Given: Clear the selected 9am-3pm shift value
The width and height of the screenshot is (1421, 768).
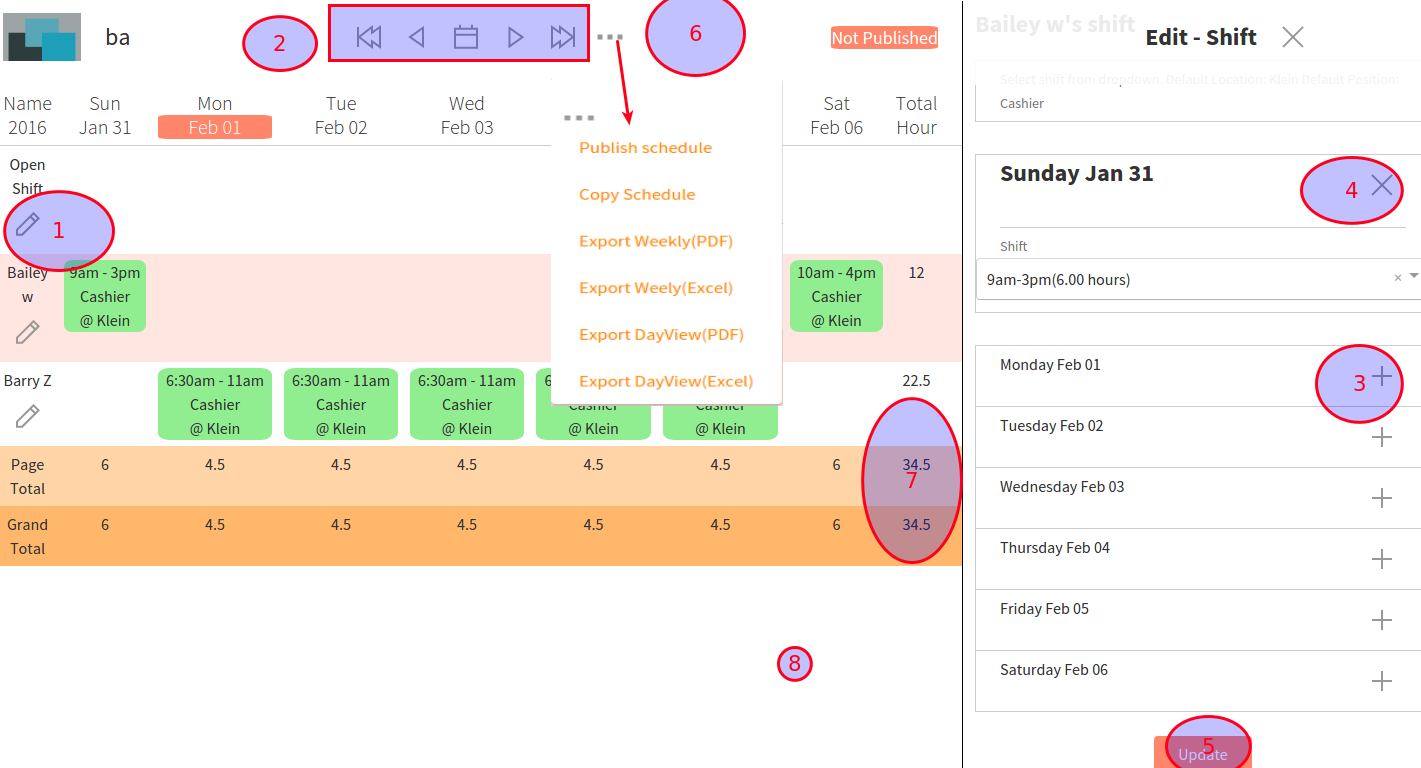Looking at the screenshot, I should pos(1397,279).
